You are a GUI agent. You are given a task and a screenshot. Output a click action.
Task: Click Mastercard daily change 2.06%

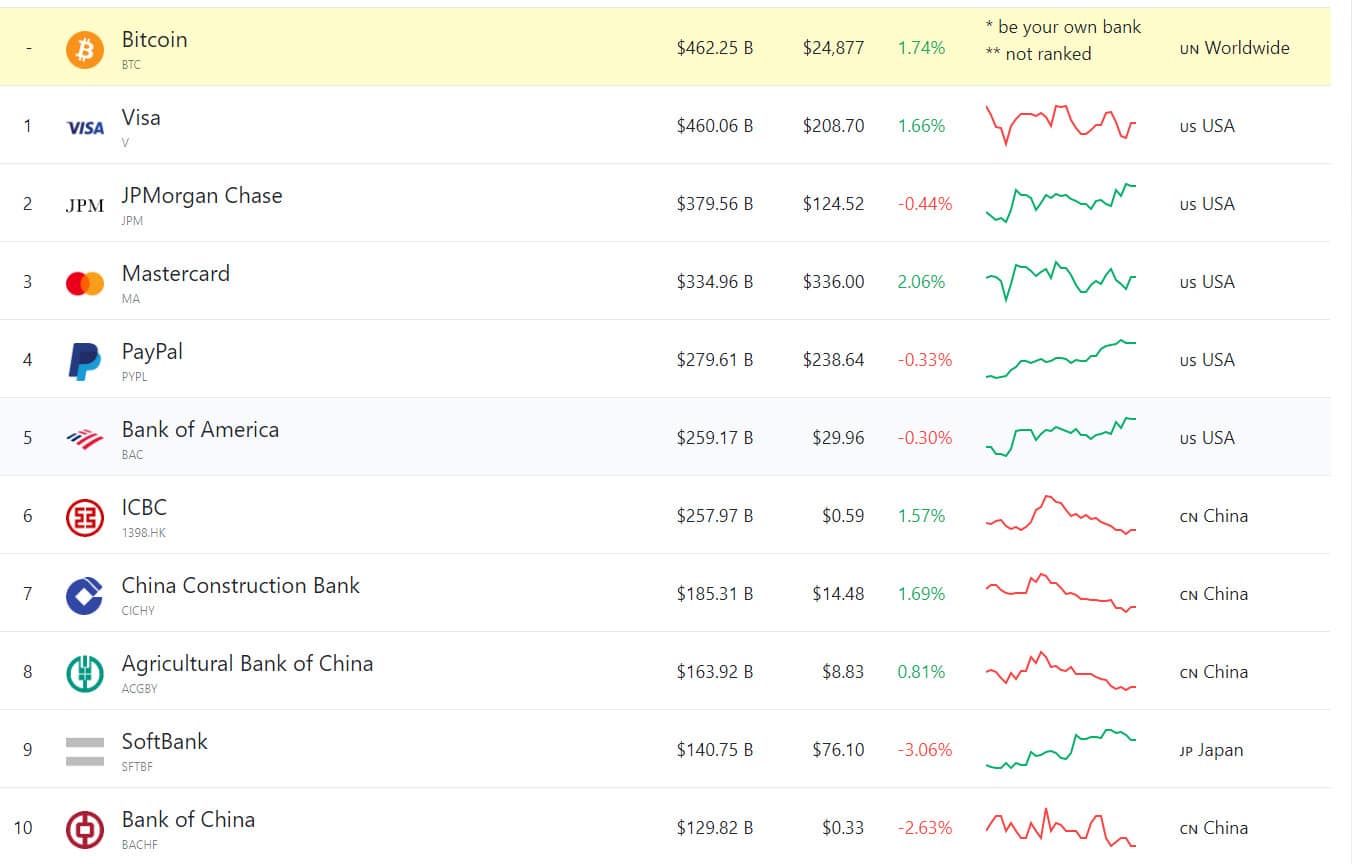(921, 281)
